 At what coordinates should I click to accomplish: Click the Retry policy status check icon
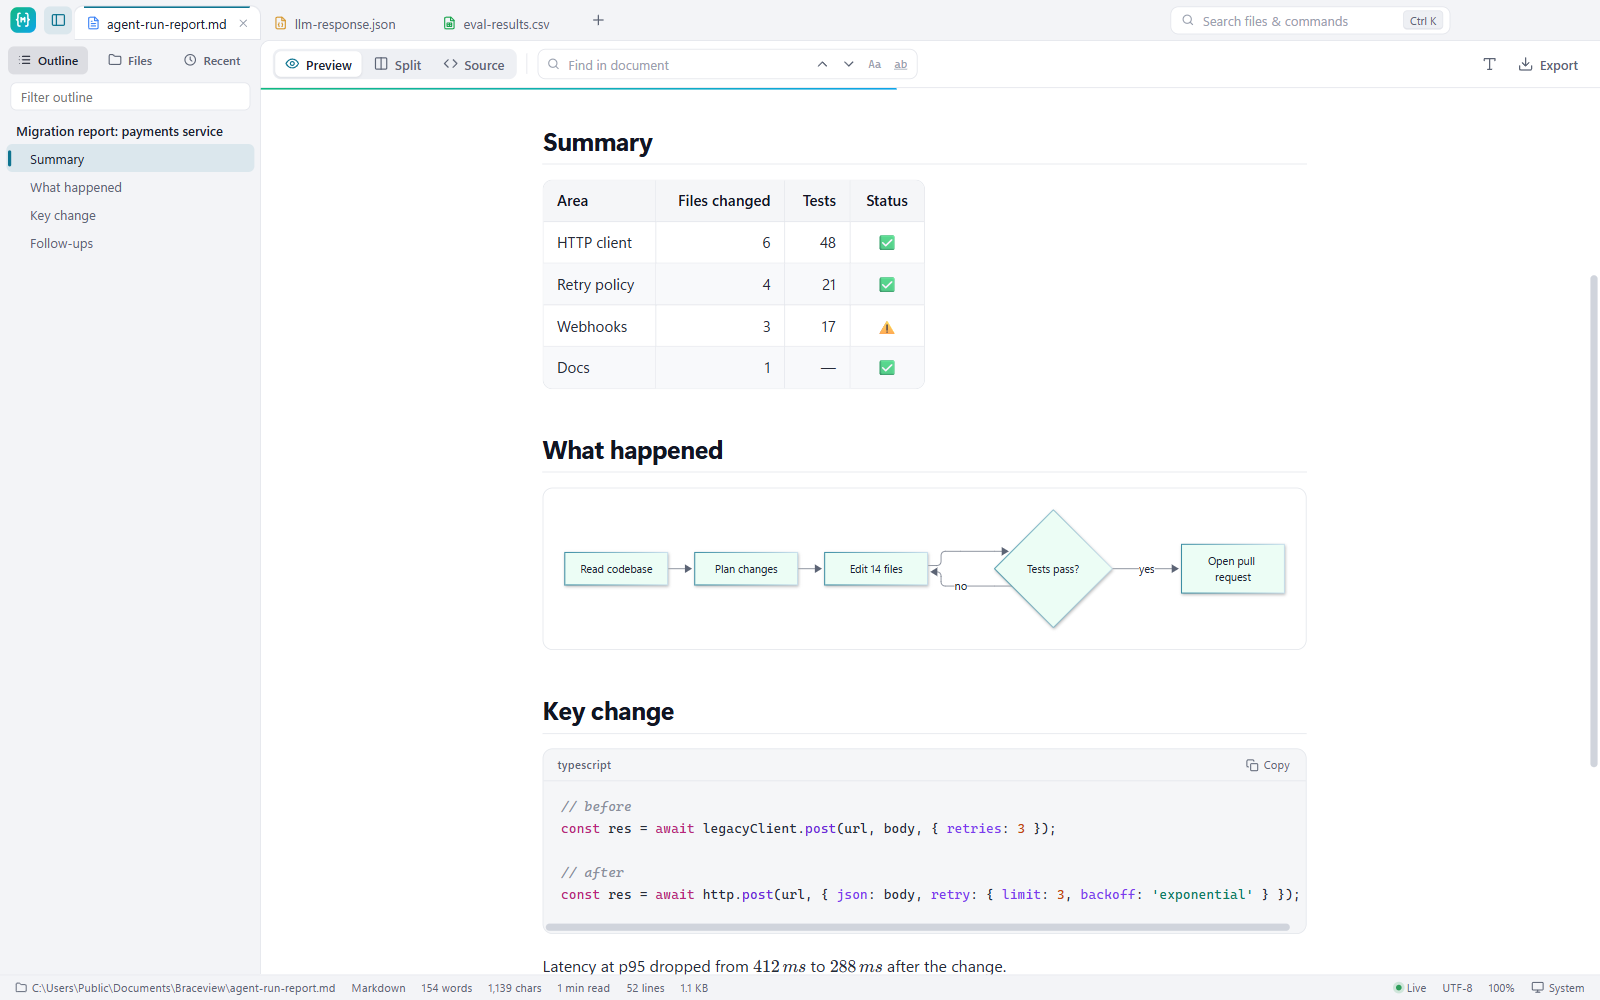pyautogui.click(x=887, y=285)
